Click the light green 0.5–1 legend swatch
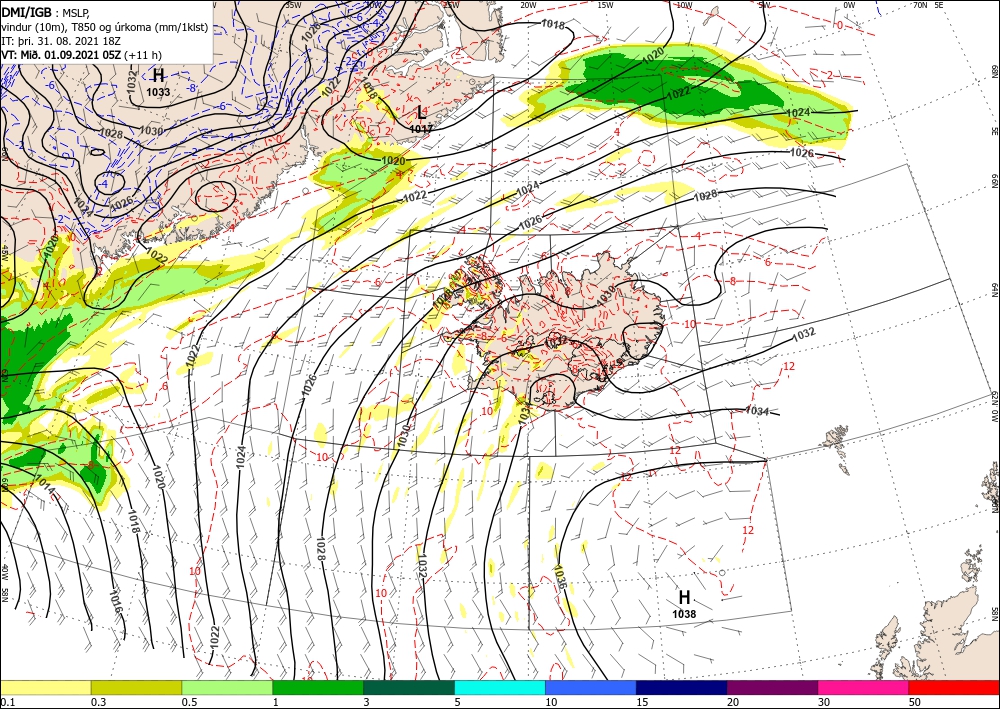Screen dimensions: 1000x709 coord(227,687)
